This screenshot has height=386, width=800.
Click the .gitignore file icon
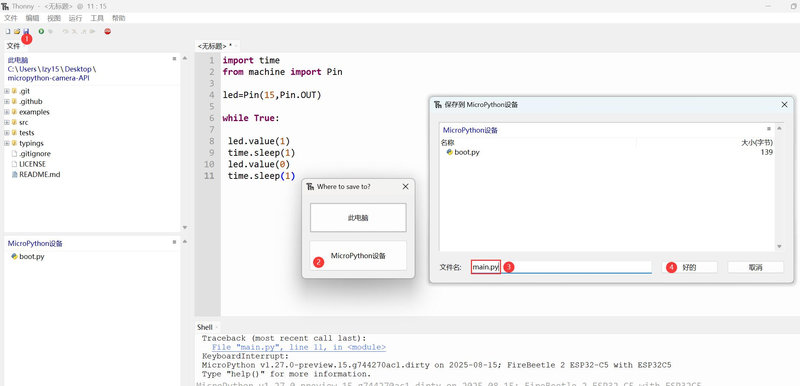pyautogui.click(x=14, y=153)
